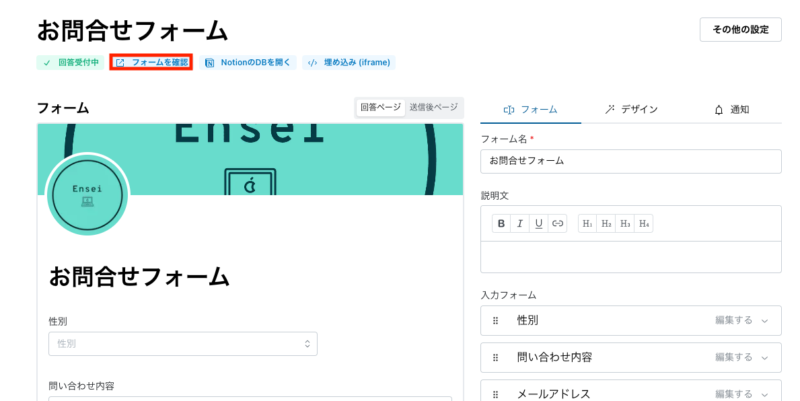Click the 回答受付中 status badge
This screenshot has width=800, height=401.
pos(70,62)
